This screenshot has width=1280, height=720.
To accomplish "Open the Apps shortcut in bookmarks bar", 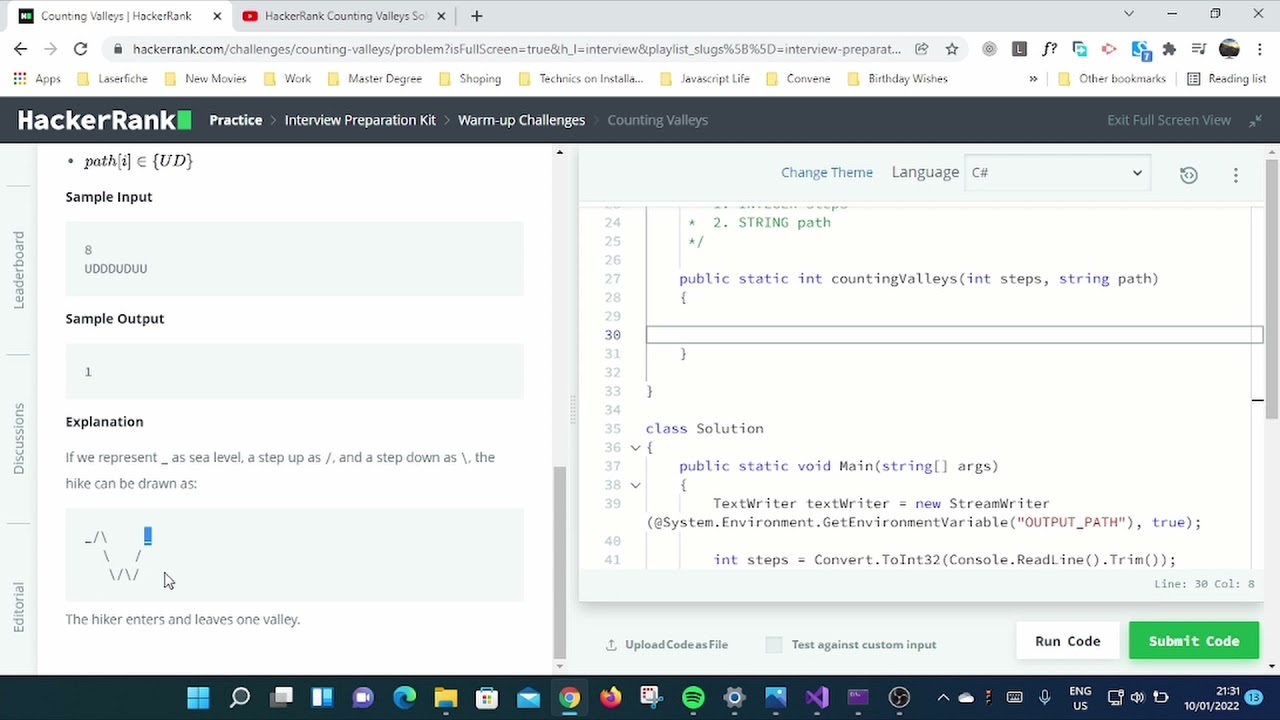I will tap(36, 78).
